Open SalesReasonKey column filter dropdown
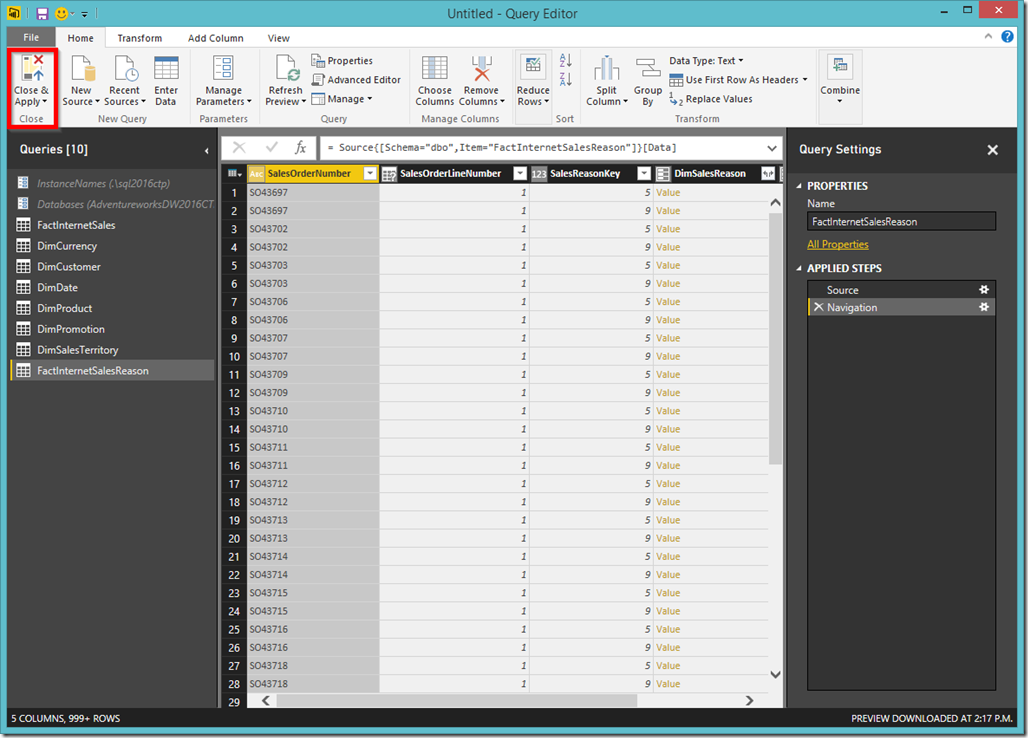This screenshot has width=1028, height=738. point(644,174)
